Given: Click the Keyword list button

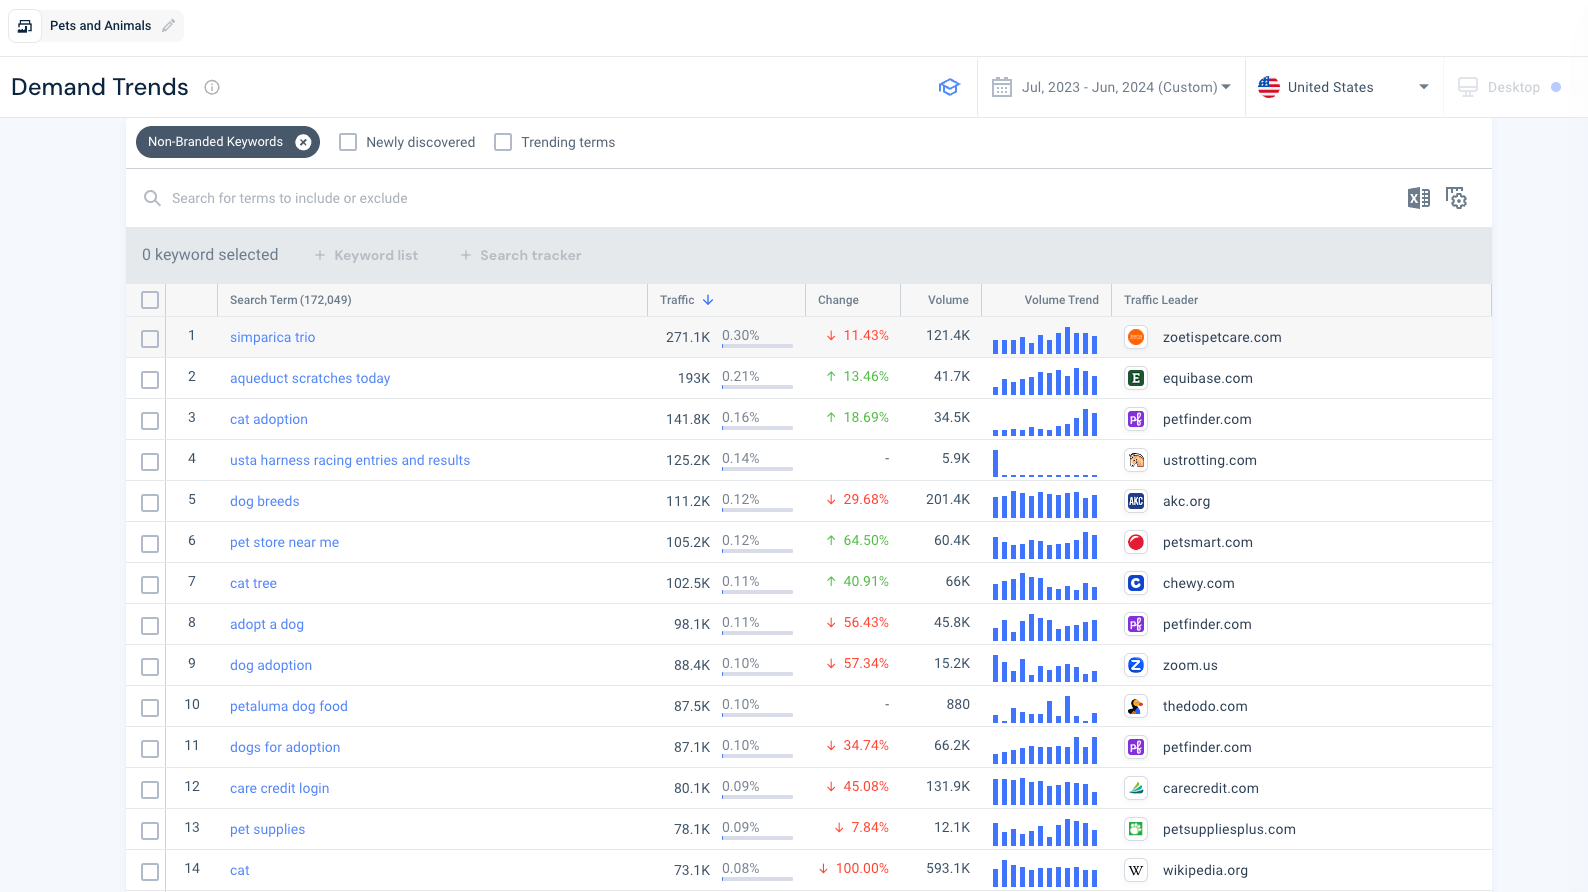Looking at the screenshot, I should point(367,255).
